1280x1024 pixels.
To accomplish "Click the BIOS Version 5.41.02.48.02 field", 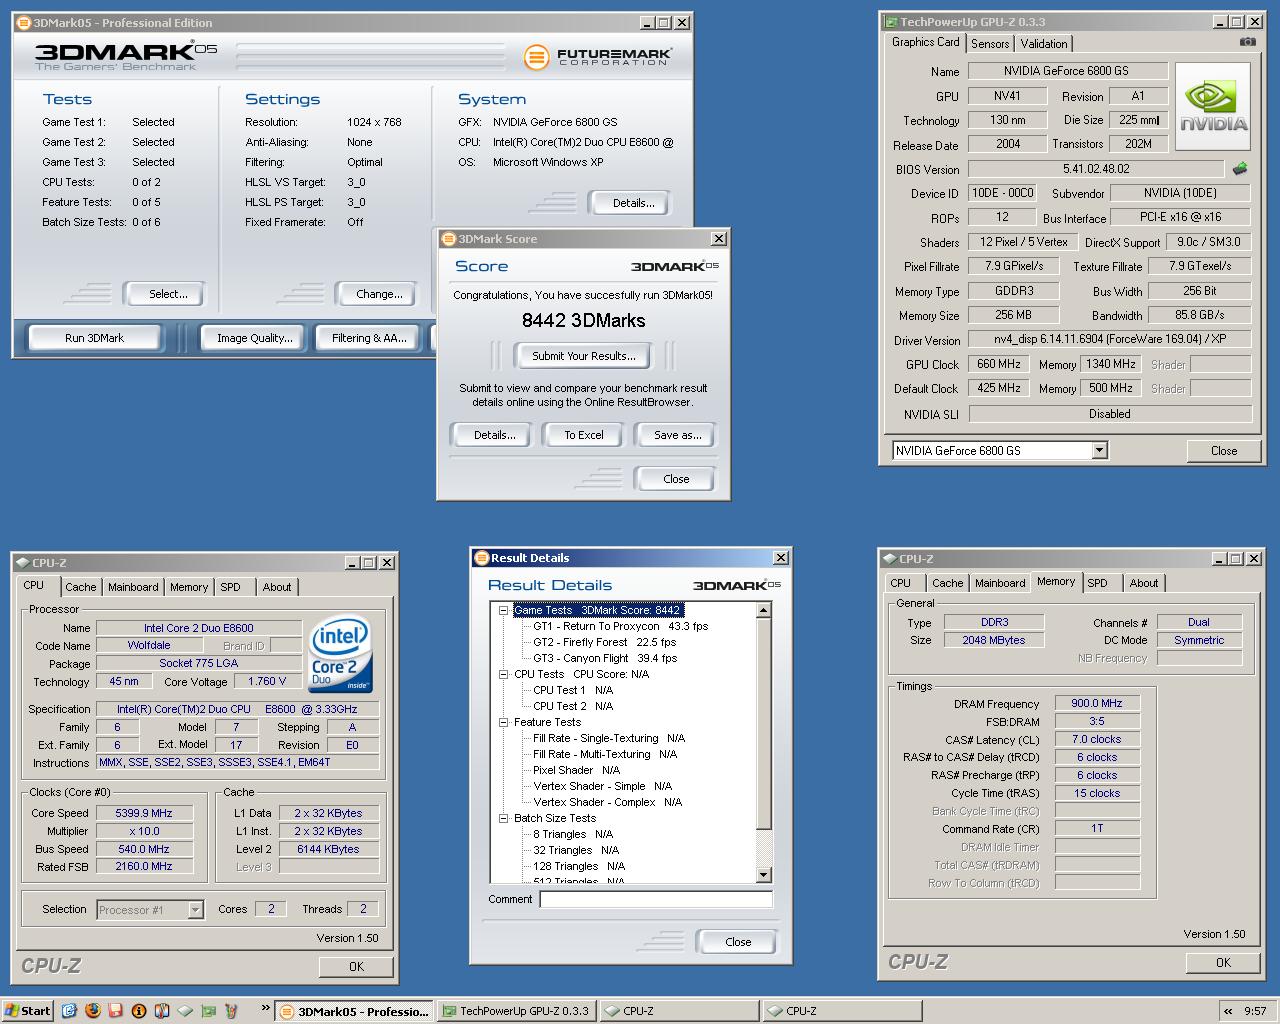I will point(1096,169).
